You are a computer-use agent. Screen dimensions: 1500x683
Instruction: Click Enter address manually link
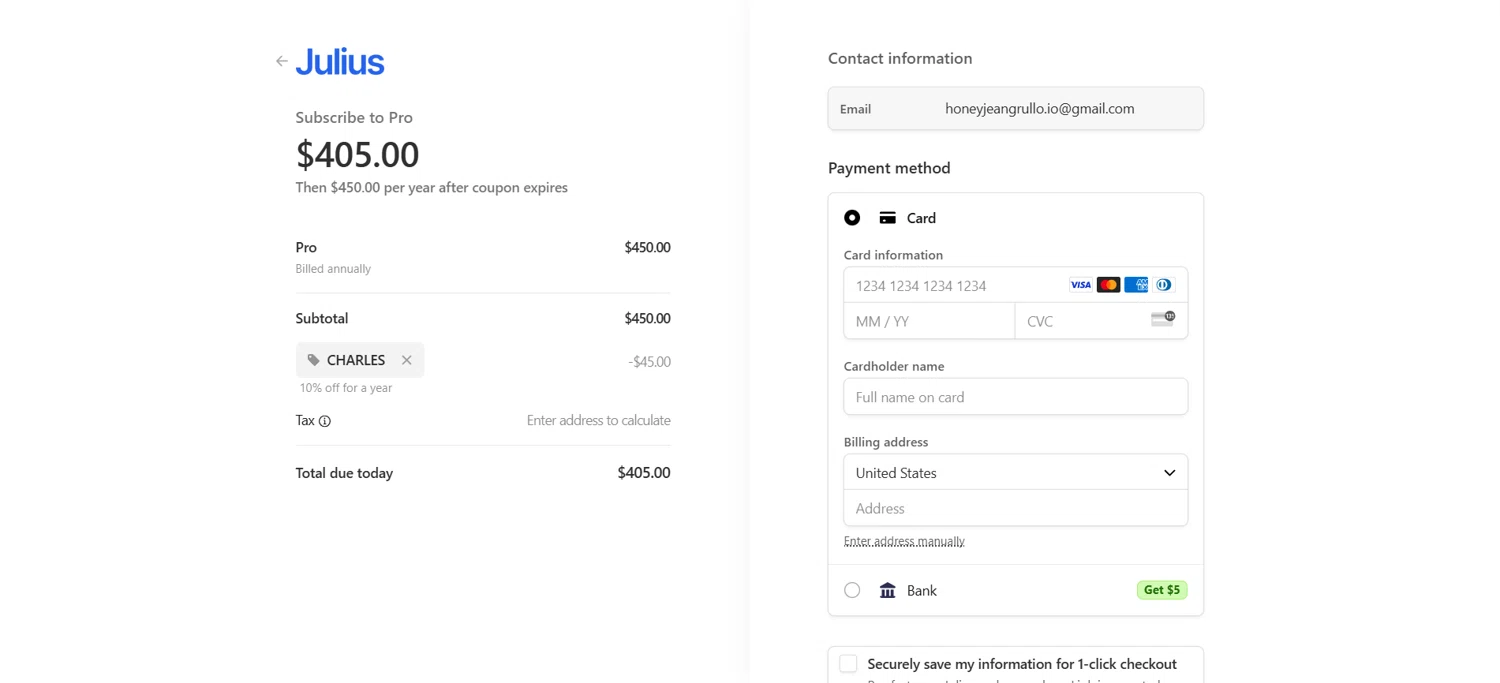(904, 541)
